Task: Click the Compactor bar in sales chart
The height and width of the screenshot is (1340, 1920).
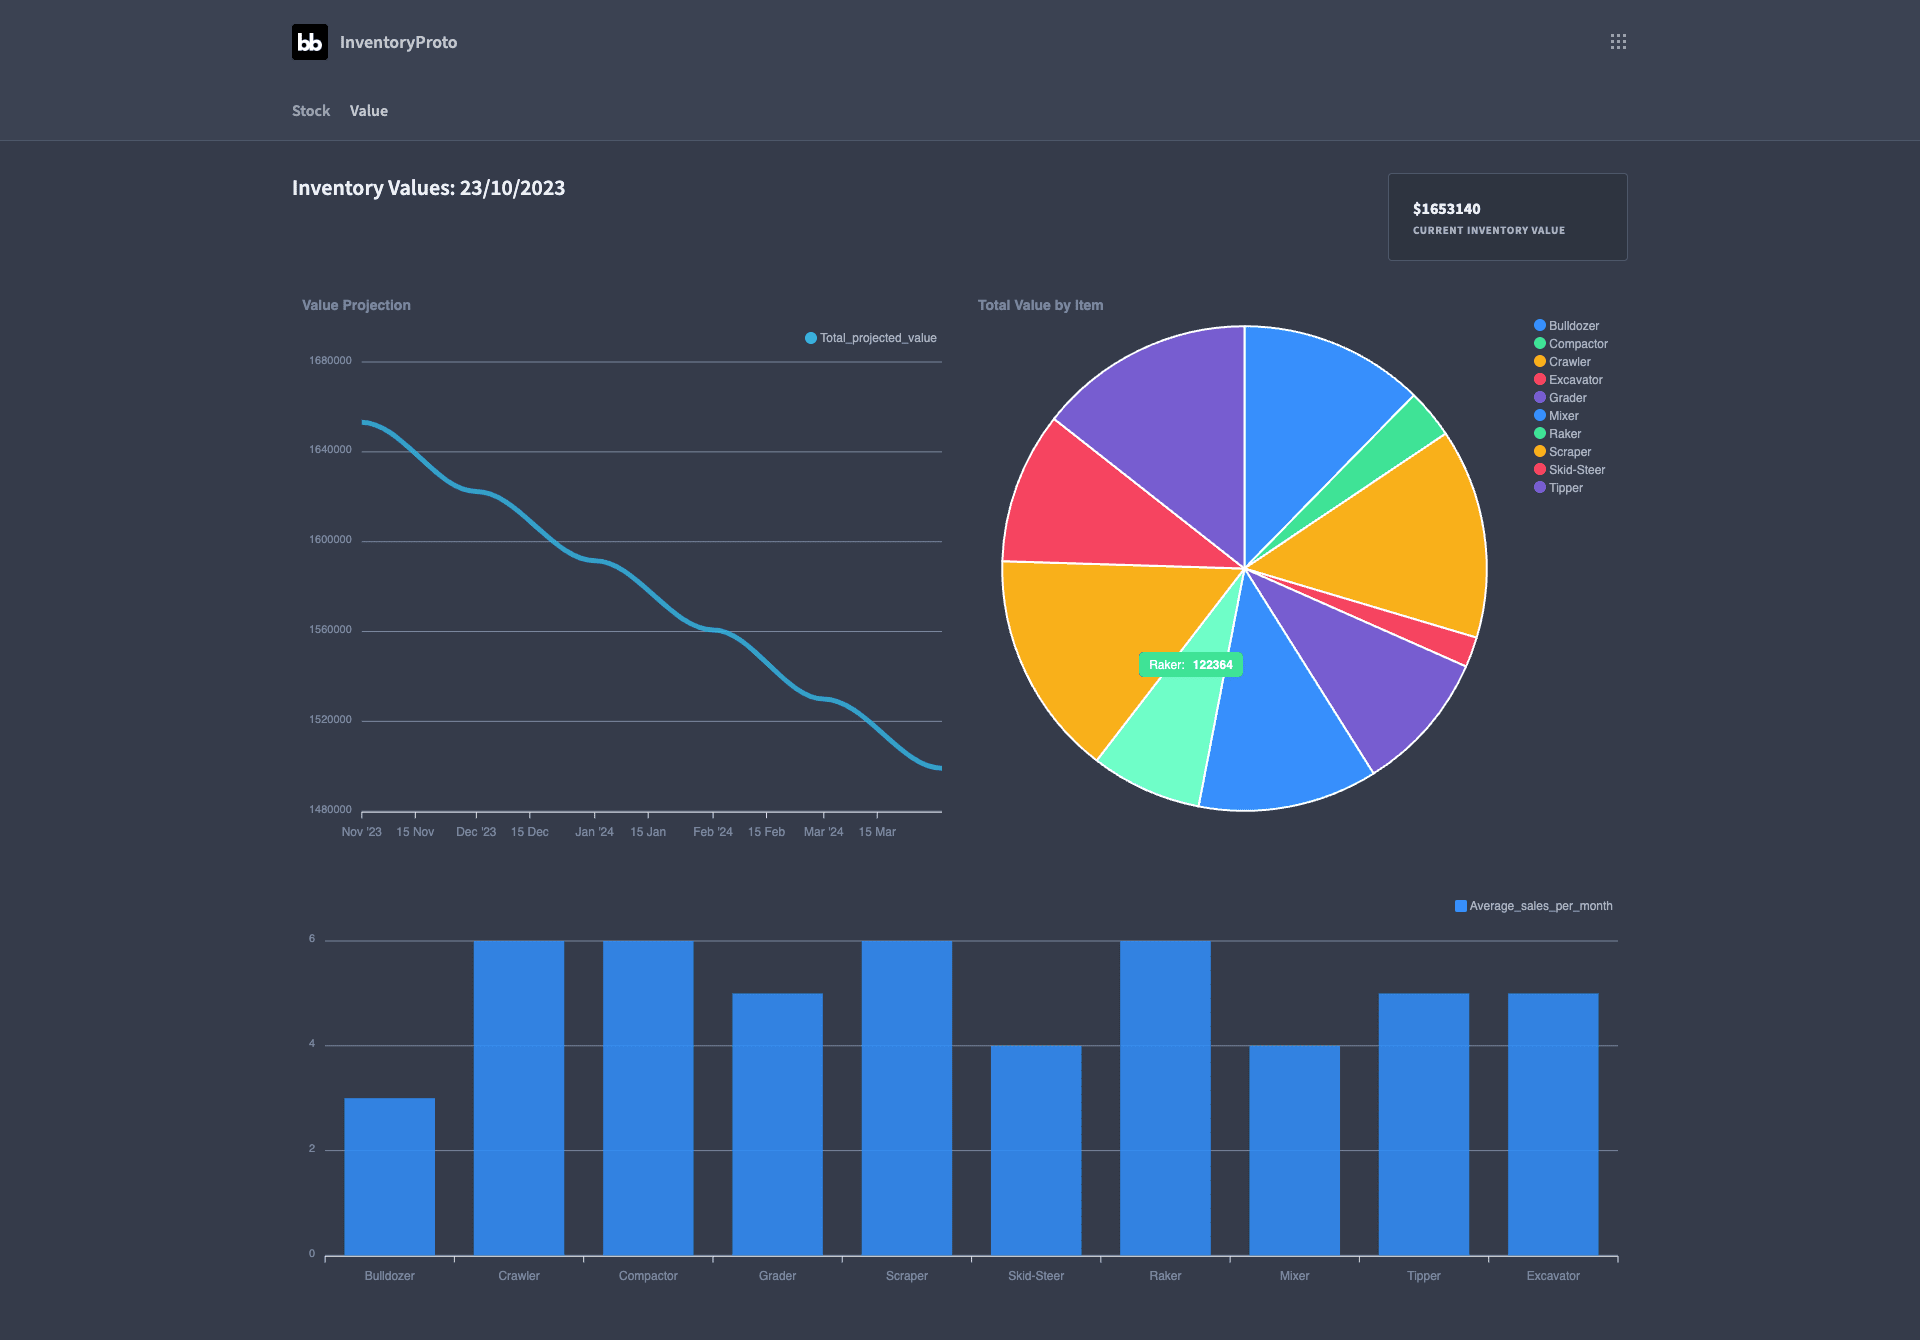Action: point(648,1098)
